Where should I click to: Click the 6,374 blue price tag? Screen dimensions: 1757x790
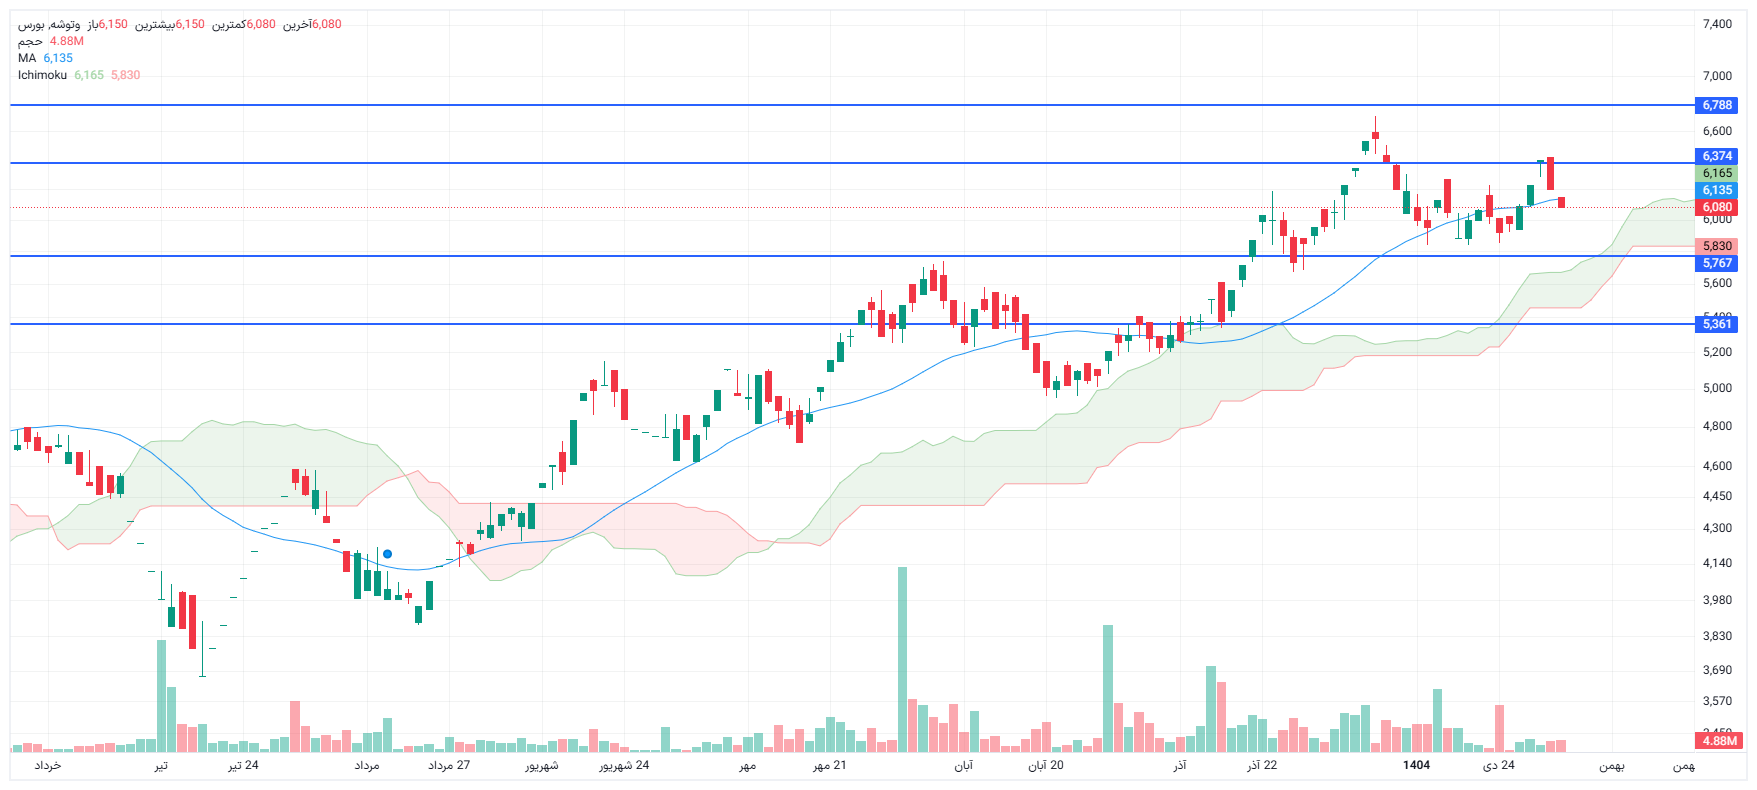click(1717, 156)
